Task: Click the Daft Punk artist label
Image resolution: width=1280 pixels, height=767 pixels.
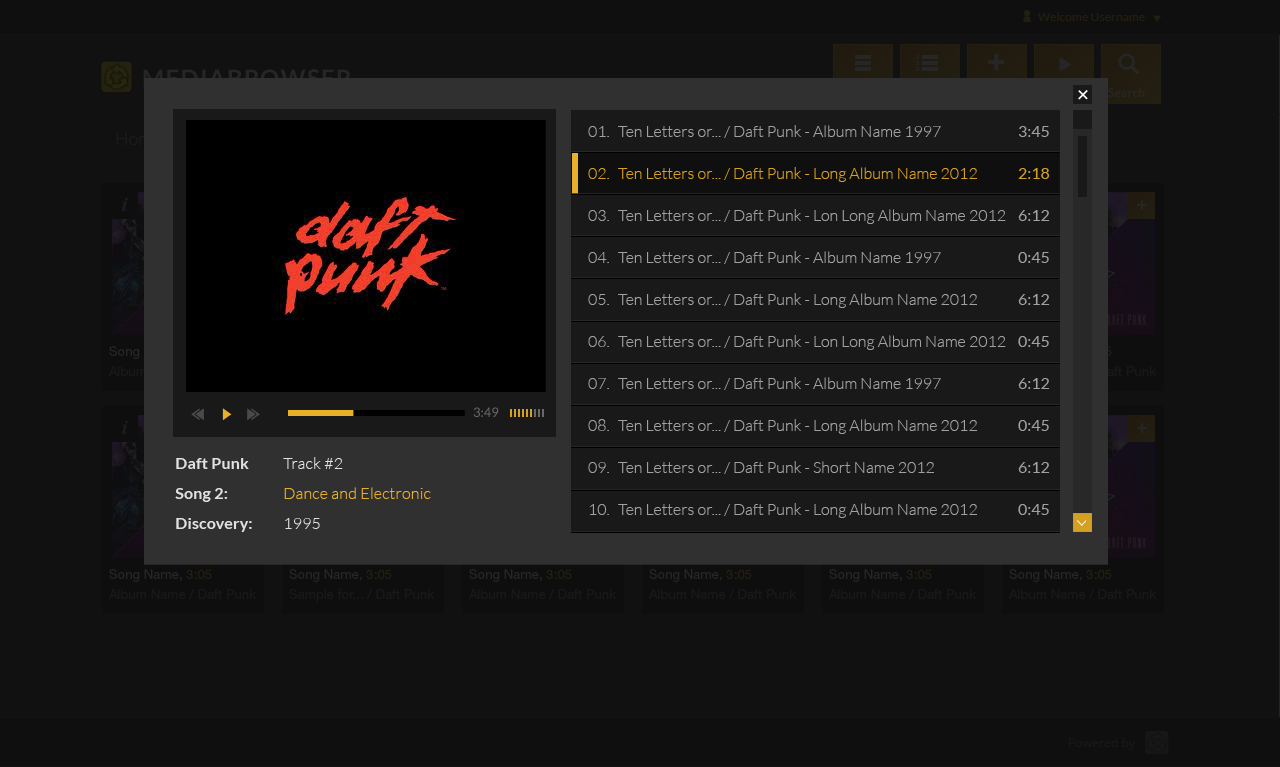Action: tap(212, 463)
